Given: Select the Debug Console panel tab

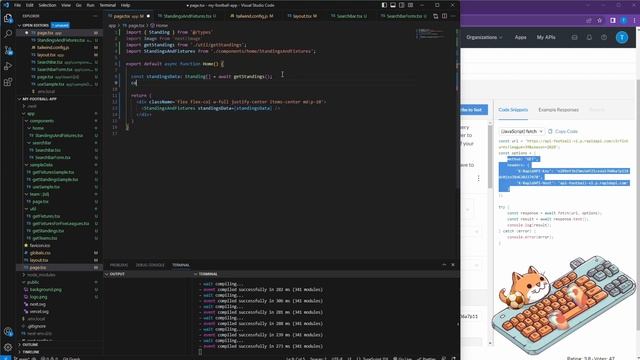Looking at the screenshot, I should click(150, 265).
